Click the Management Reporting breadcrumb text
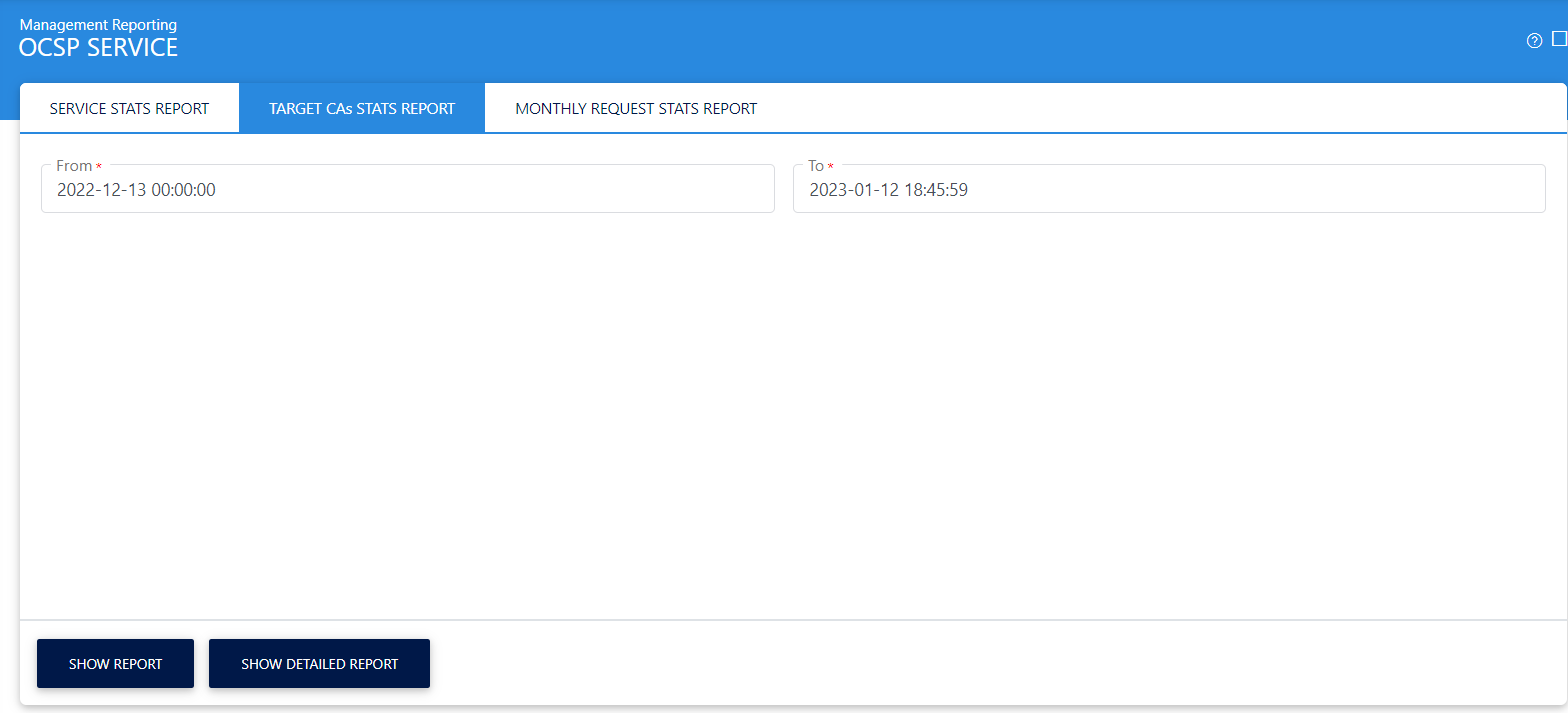The image size is (1568, 713). (x=98, y=24)
